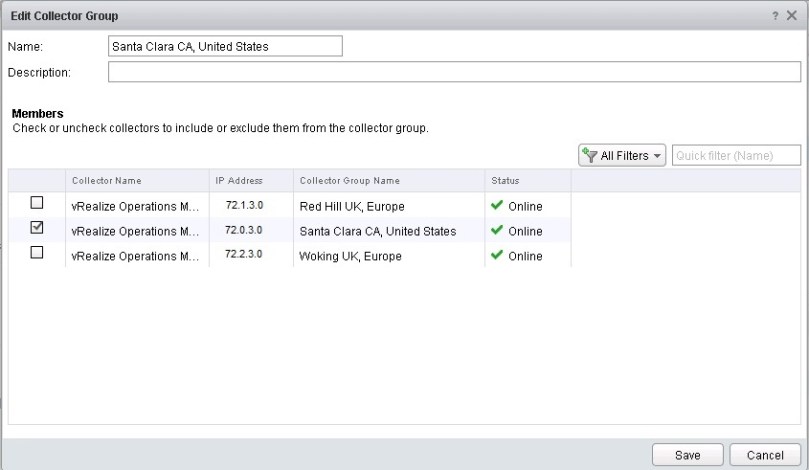Click green check icon in Santa Clara row
809x470 pixels.
pyautogui.click(x=497, y=230)
